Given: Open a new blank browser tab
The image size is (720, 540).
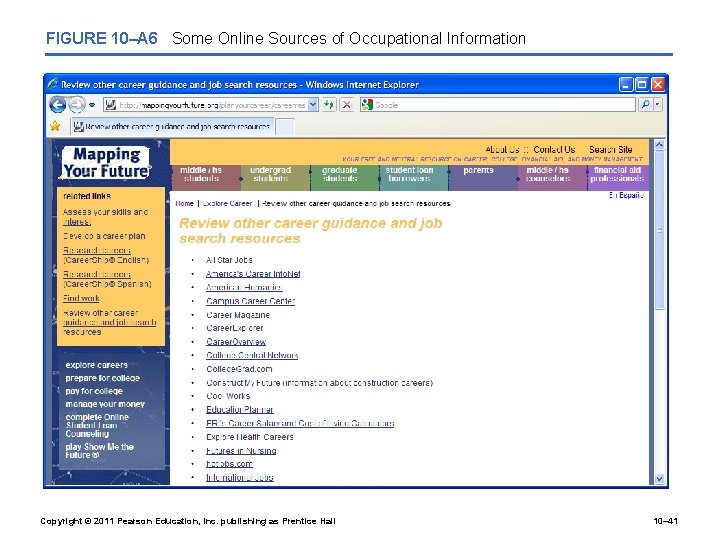Looking at the screenshot, I should coord(285,127).
